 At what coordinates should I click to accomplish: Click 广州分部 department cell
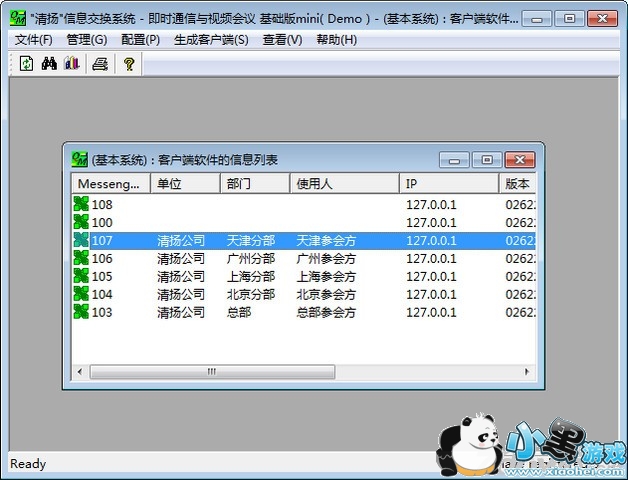[x=251, y=258]
